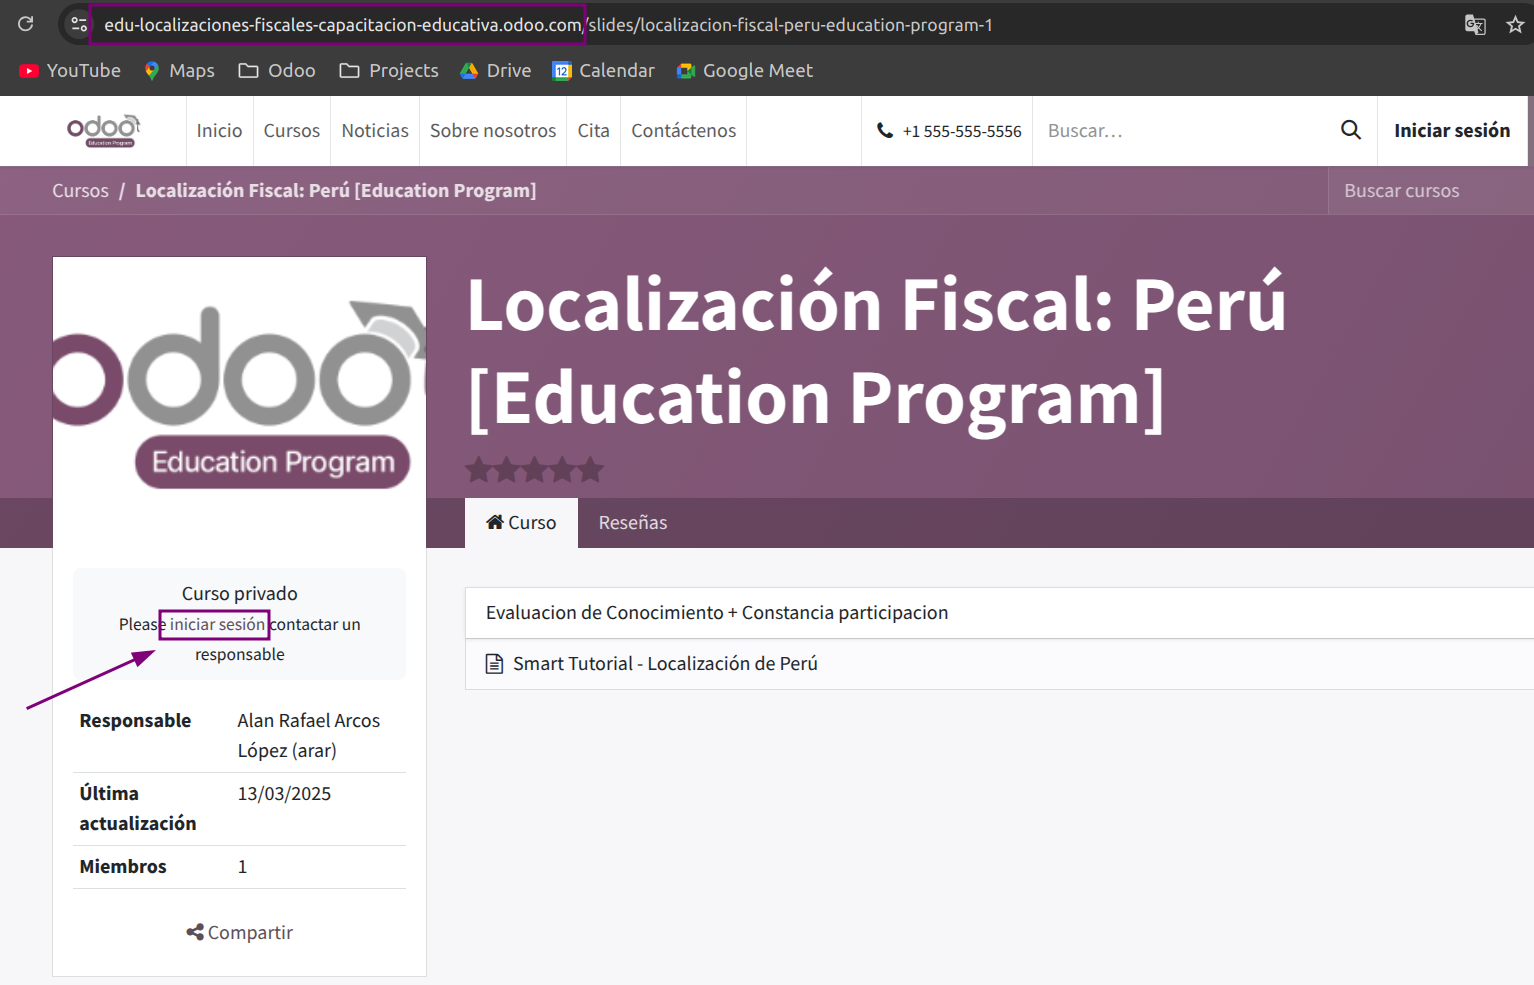The width and height of the screenshot is (1534, 985).
Task: Click the Evaluacion de Conocimiento section heading
Action: pos(717,613)
